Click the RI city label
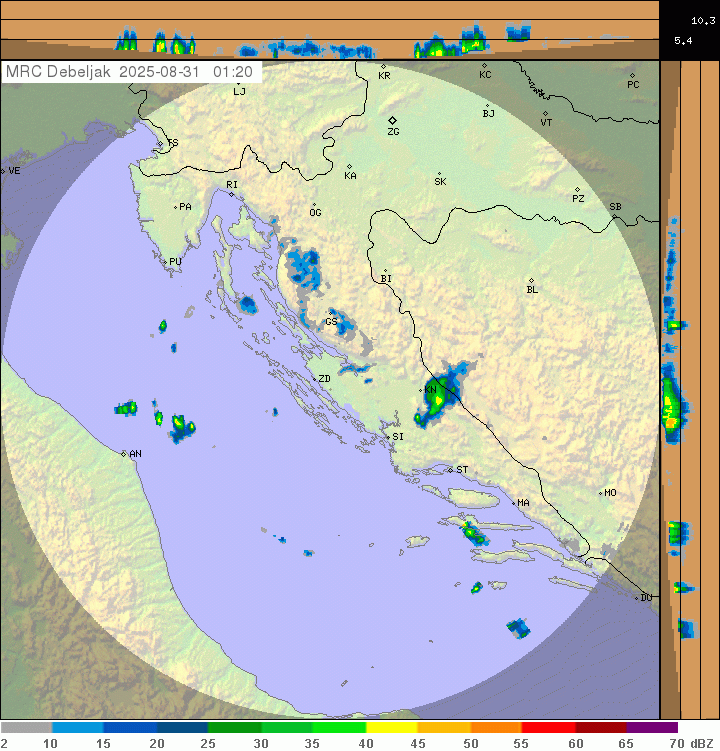720x751 pixels. 232,185
